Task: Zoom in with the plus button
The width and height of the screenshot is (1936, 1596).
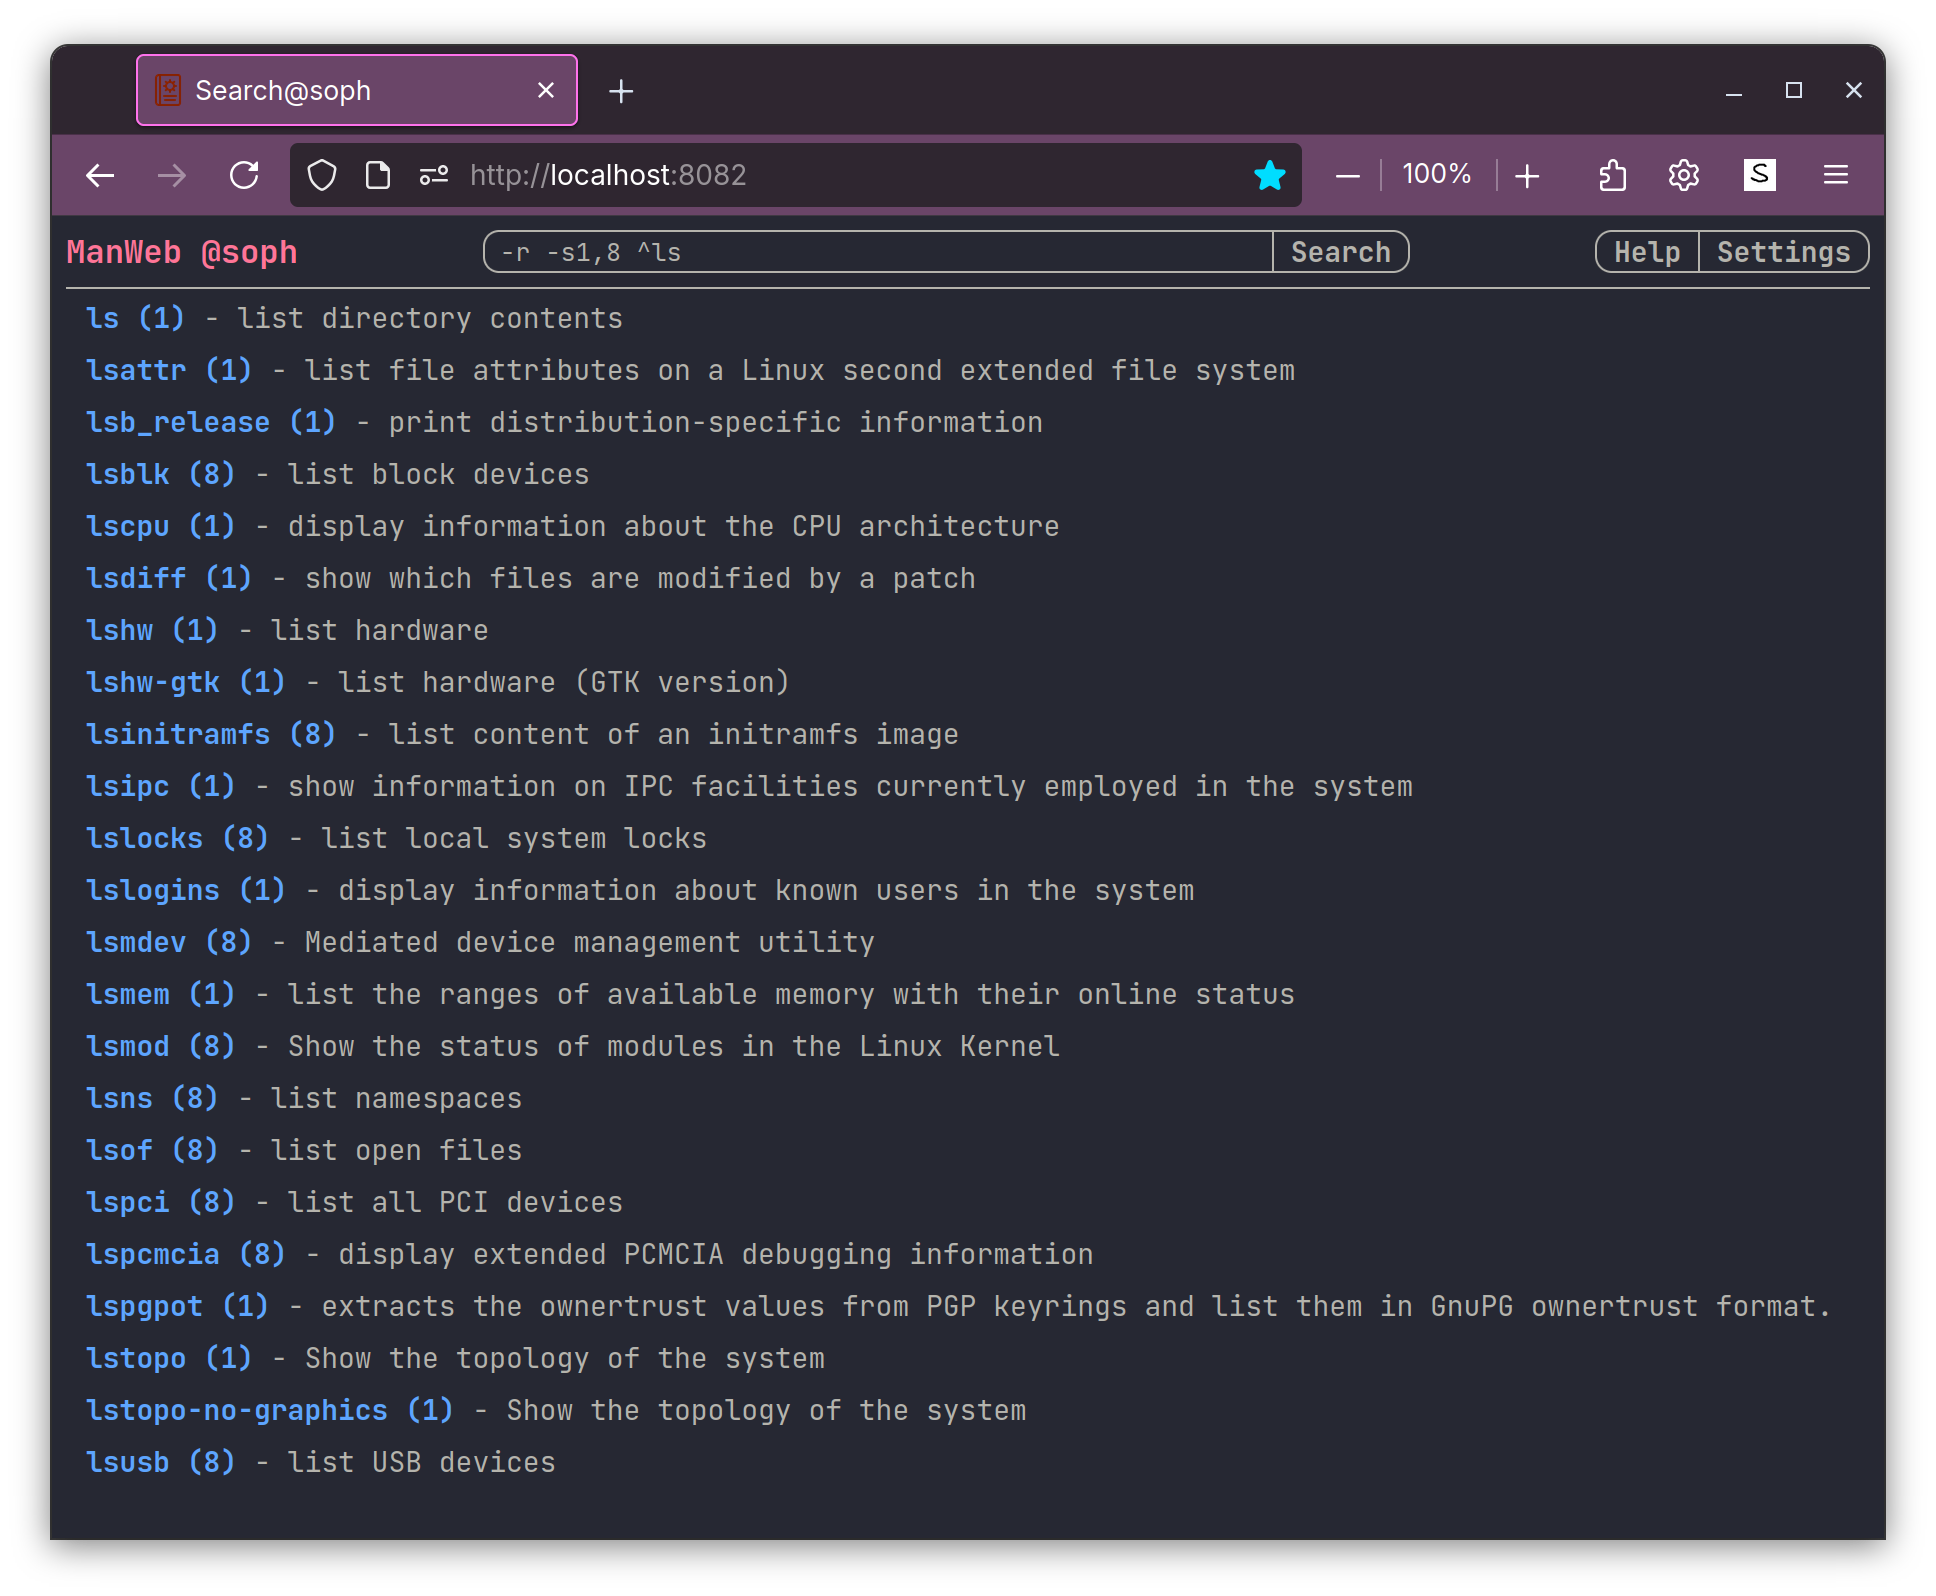Action: (x=1527, y=176)
